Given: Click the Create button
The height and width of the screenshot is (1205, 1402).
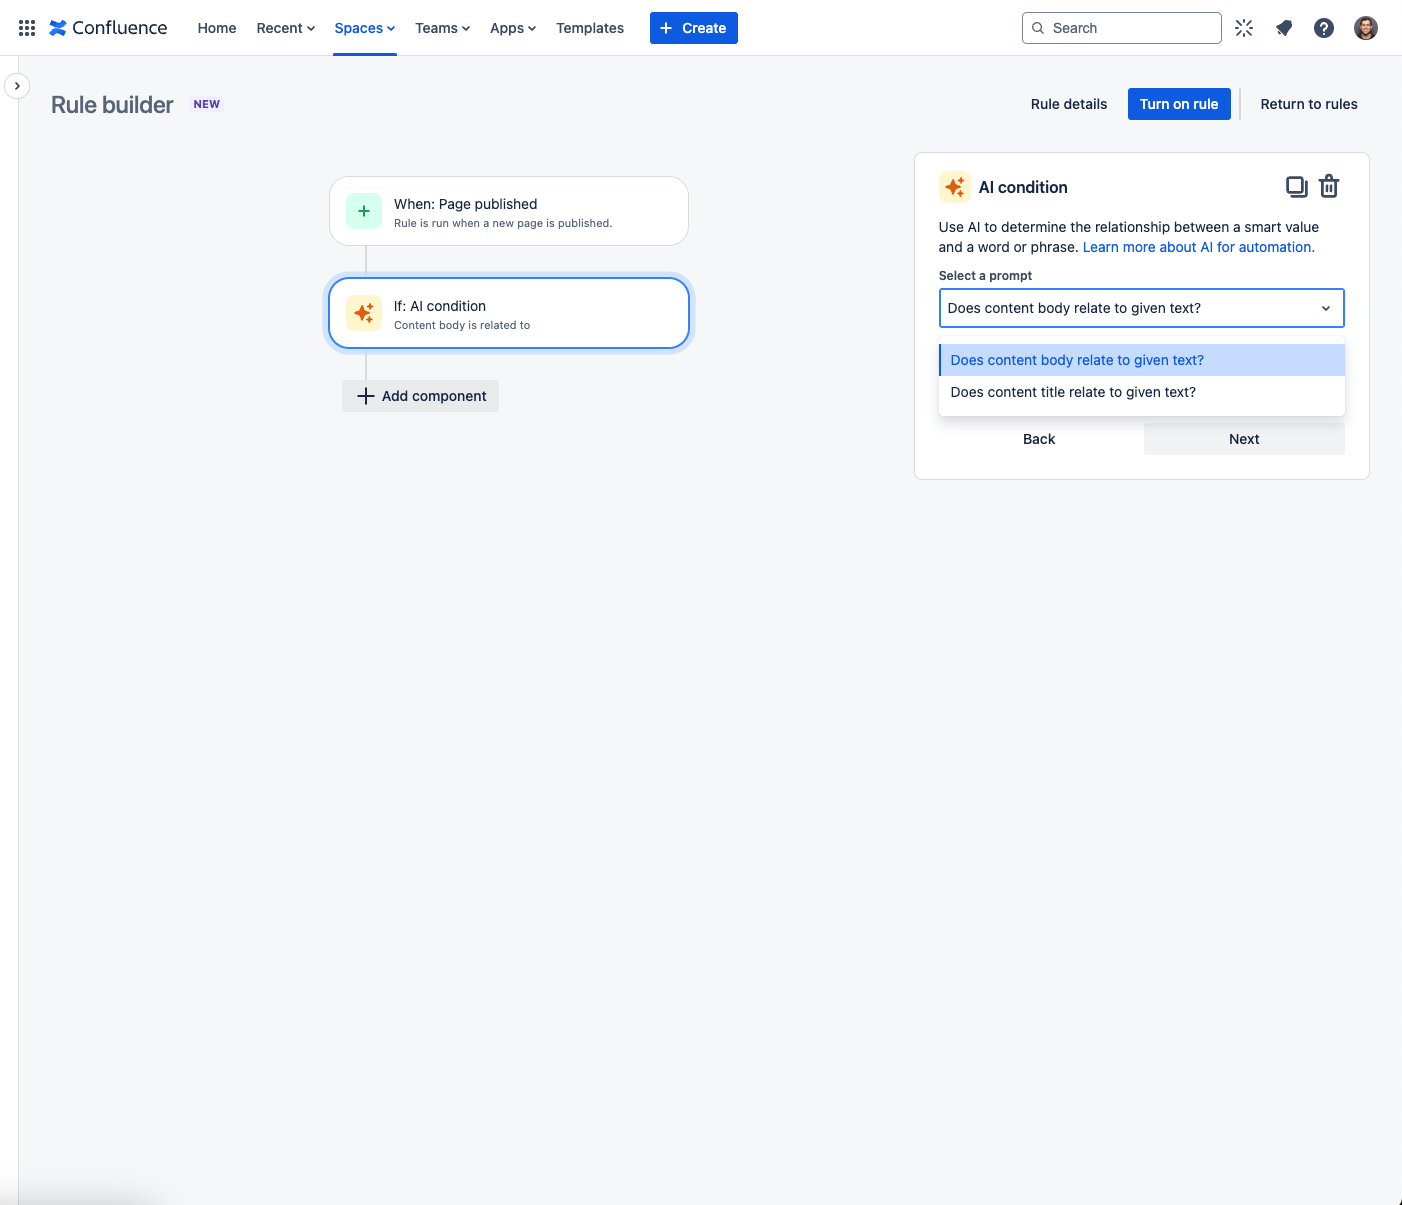Looking at the screenshot, I should (x=694, y=28).
